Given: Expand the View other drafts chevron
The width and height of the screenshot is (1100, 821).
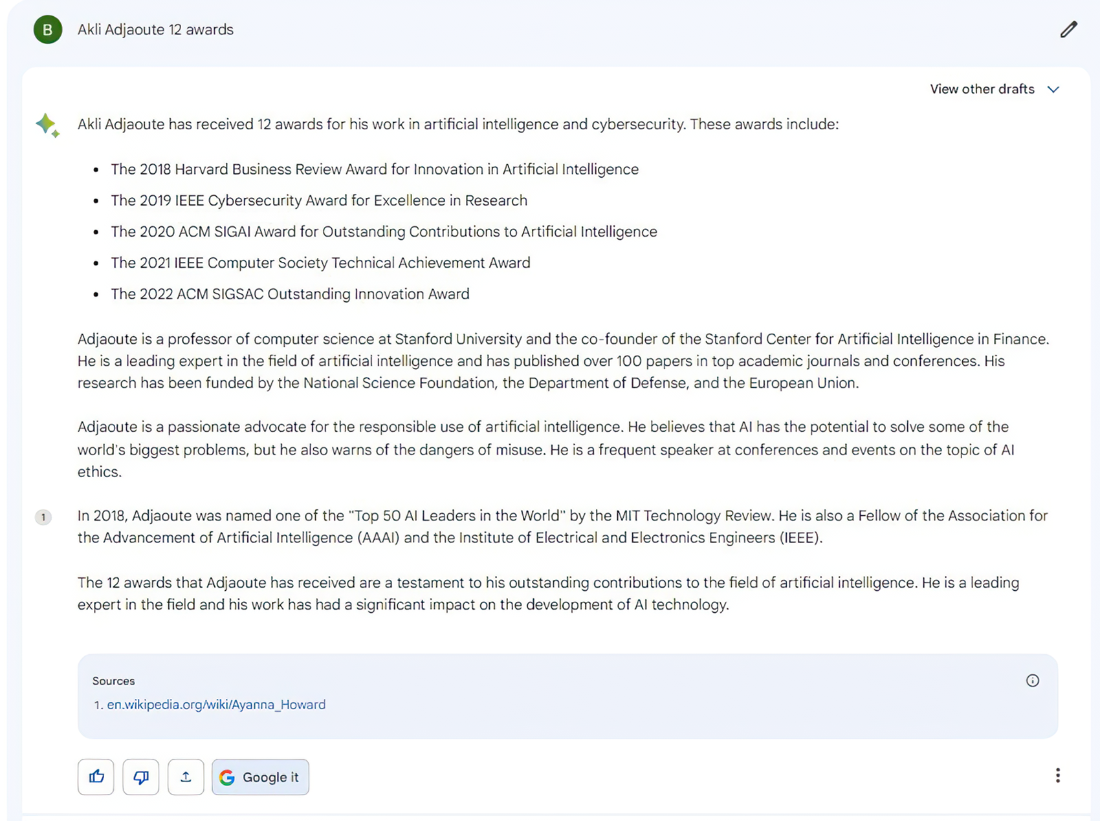Looking at the screenshot, I should click(x=1053, y=89).
